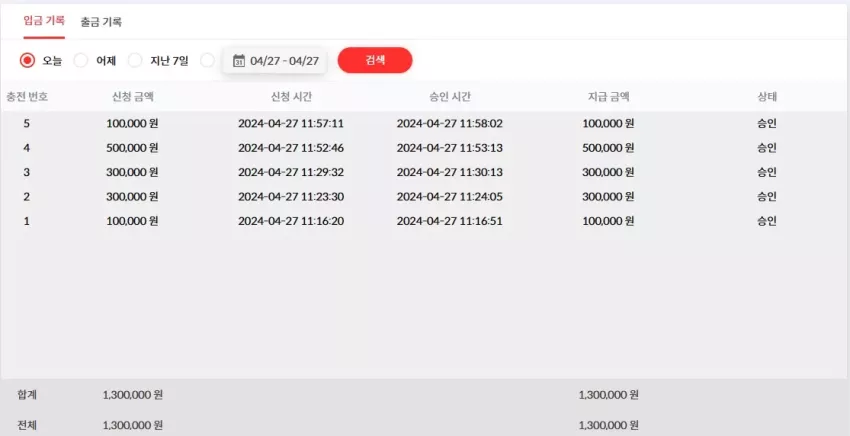Click the 합계 requested total 1,300,000 원
This screenshot has width=850, height=436.
pyautogui.click(x=132, y=395)
